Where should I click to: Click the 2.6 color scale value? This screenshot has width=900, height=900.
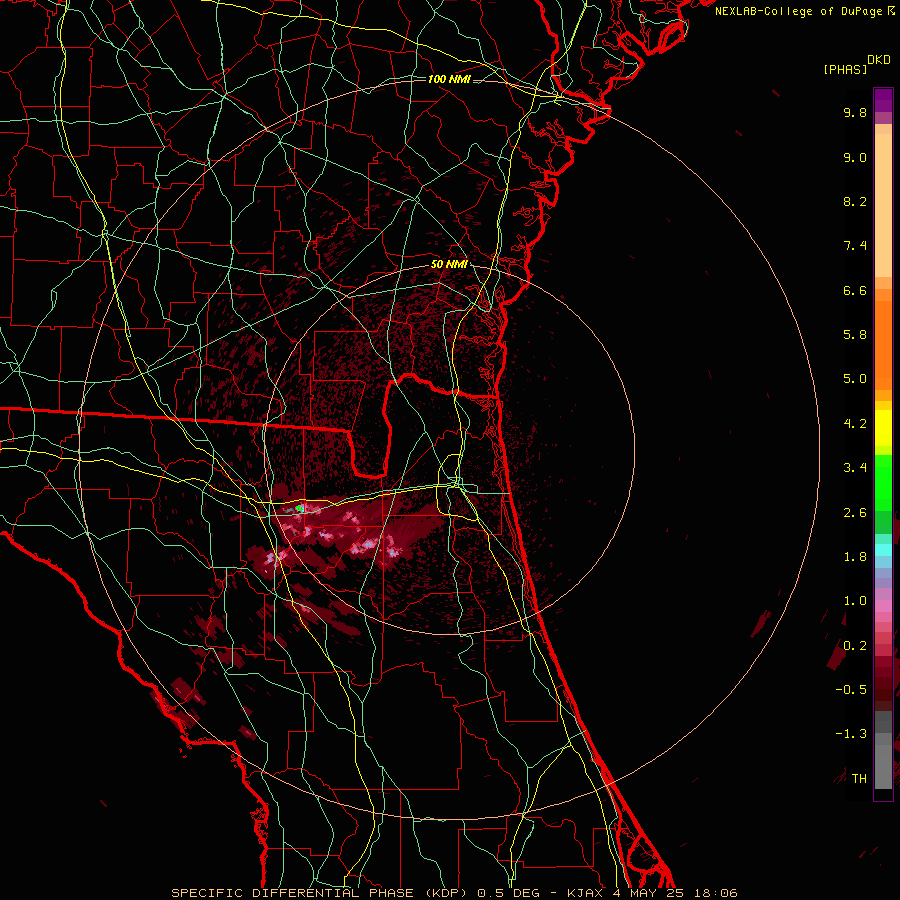[855, 513]
